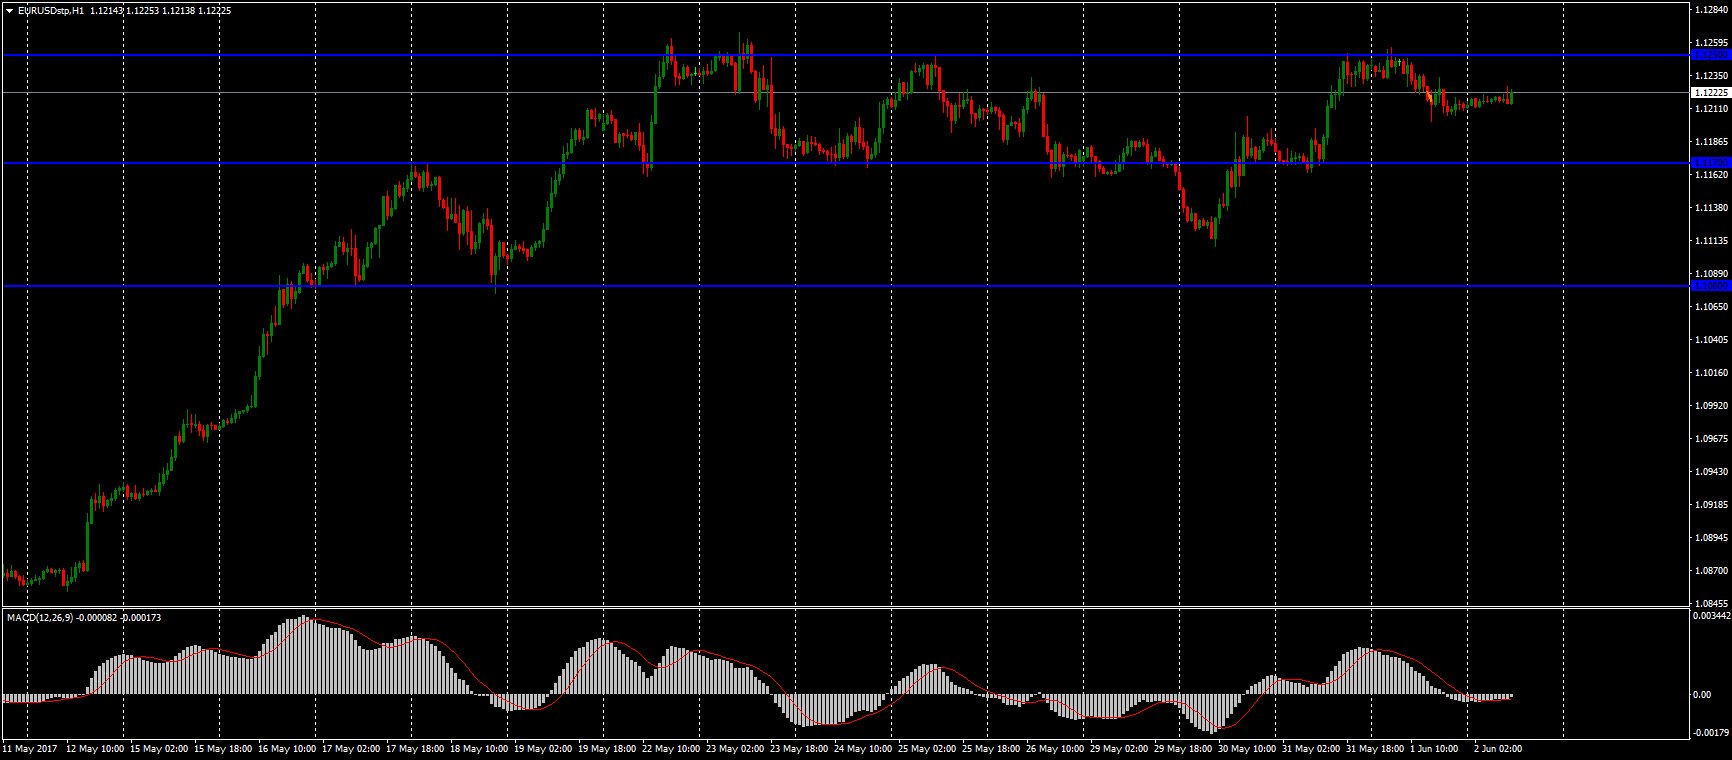1732x760 pixels.
Task: Click the 1.08700 price scale label
Action: [1713, 571]
